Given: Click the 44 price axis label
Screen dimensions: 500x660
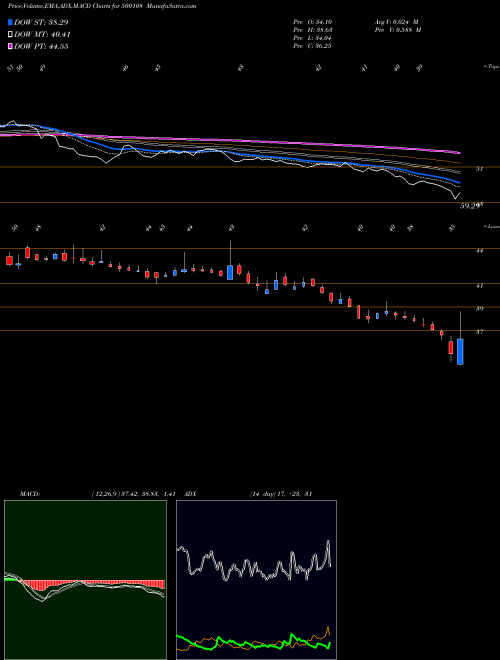Looking at the screenshot, I should tap(479, 250).
